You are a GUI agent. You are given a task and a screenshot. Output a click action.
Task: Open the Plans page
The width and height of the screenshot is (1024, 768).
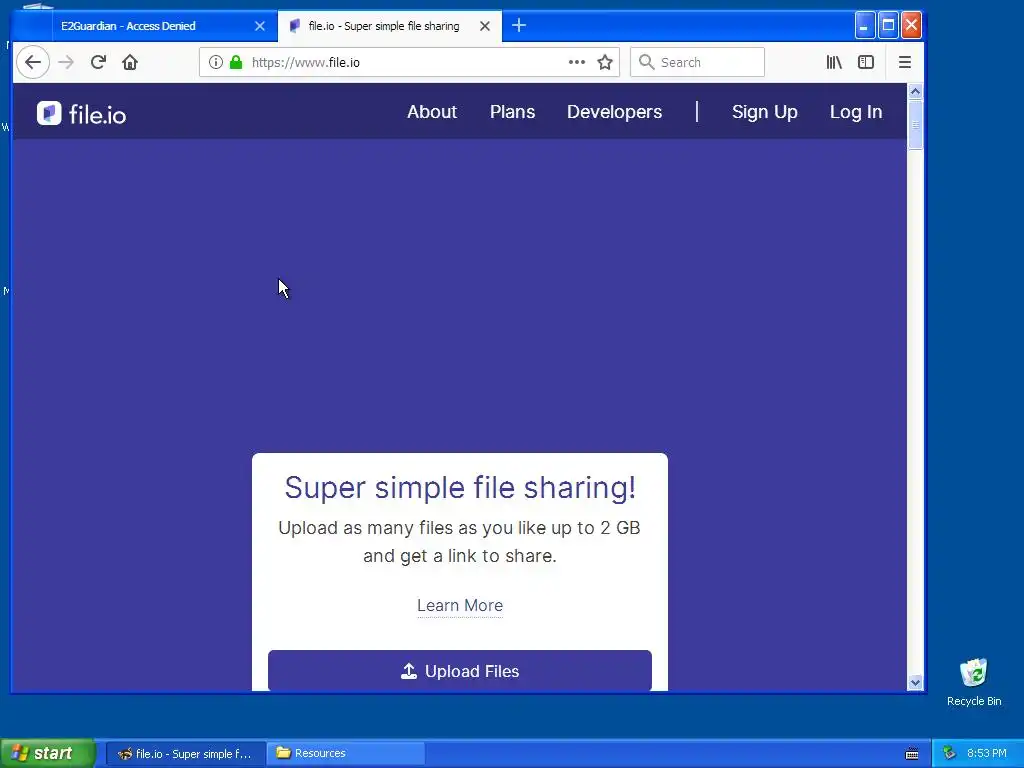point(512,112)
